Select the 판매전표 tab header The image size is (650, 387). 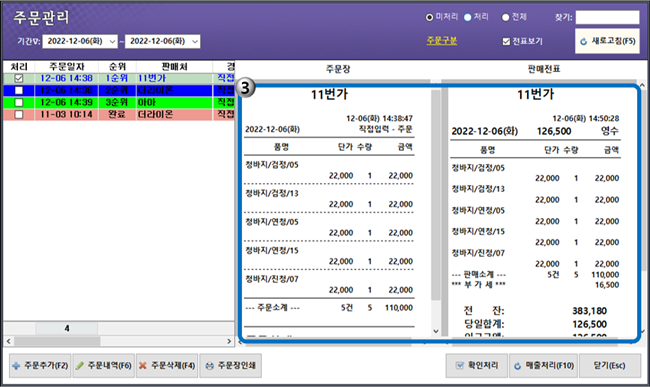pyautogui.click(x=544, y=69)
